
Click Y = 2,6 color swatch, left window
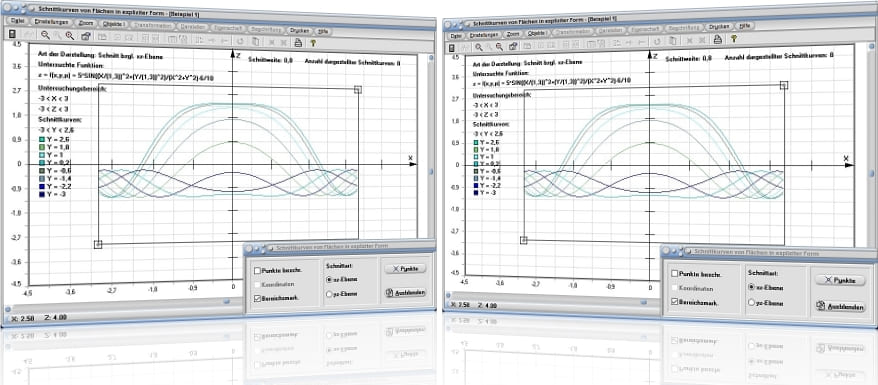coord(42,139)
